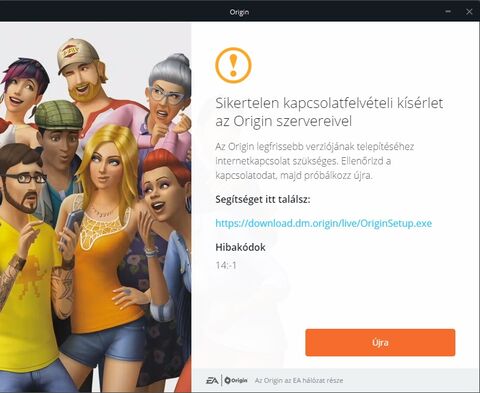480x393 pixels.
Task: Click the Origin title in the title bar
Action: pos(239,12)
